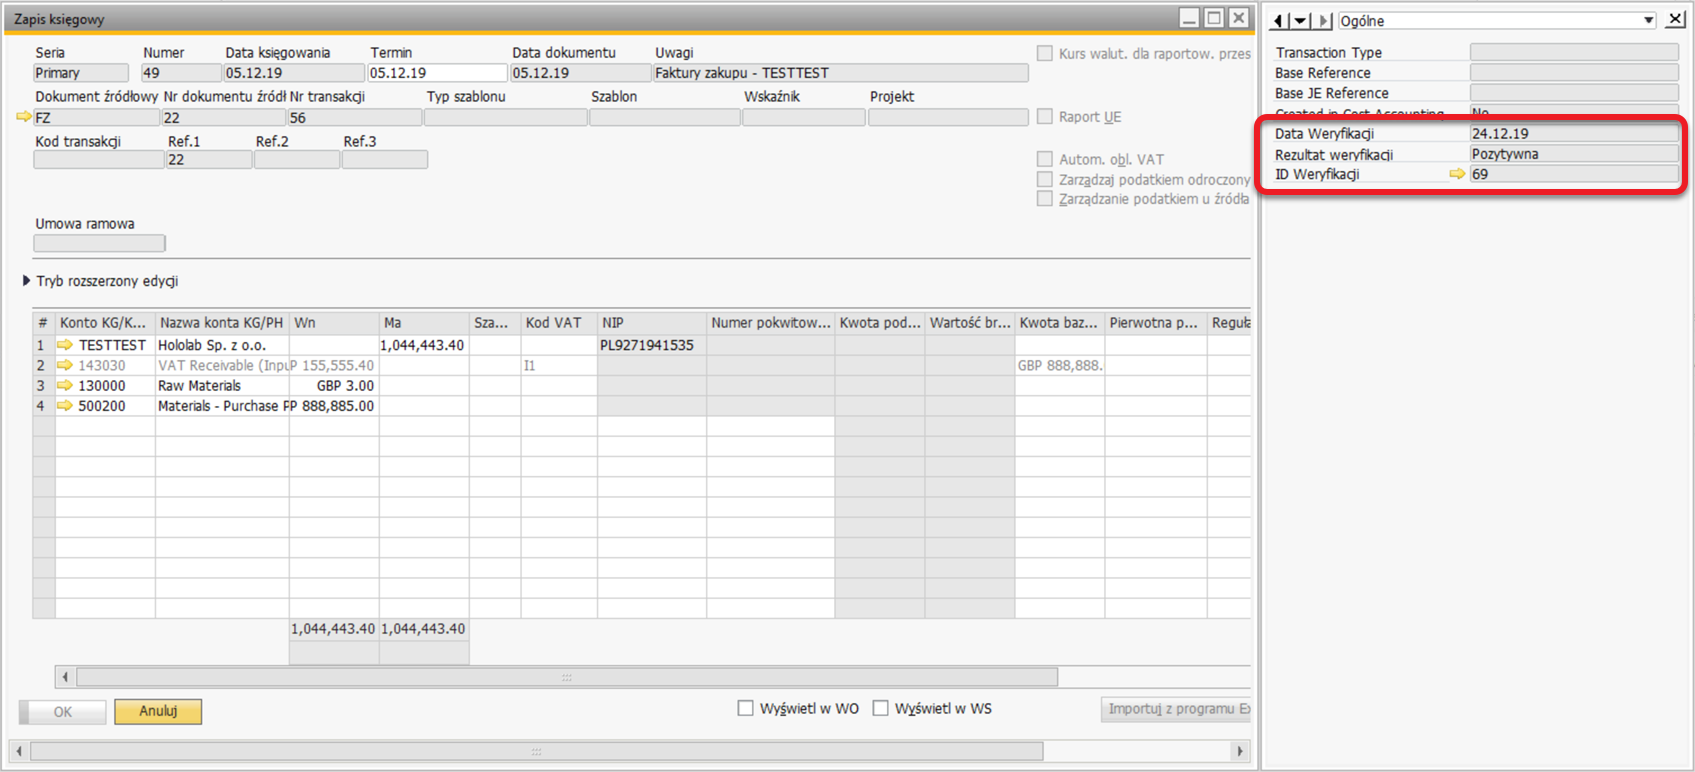Click next arrow in side panel header
The image size is (1695, 772).
1322,21
